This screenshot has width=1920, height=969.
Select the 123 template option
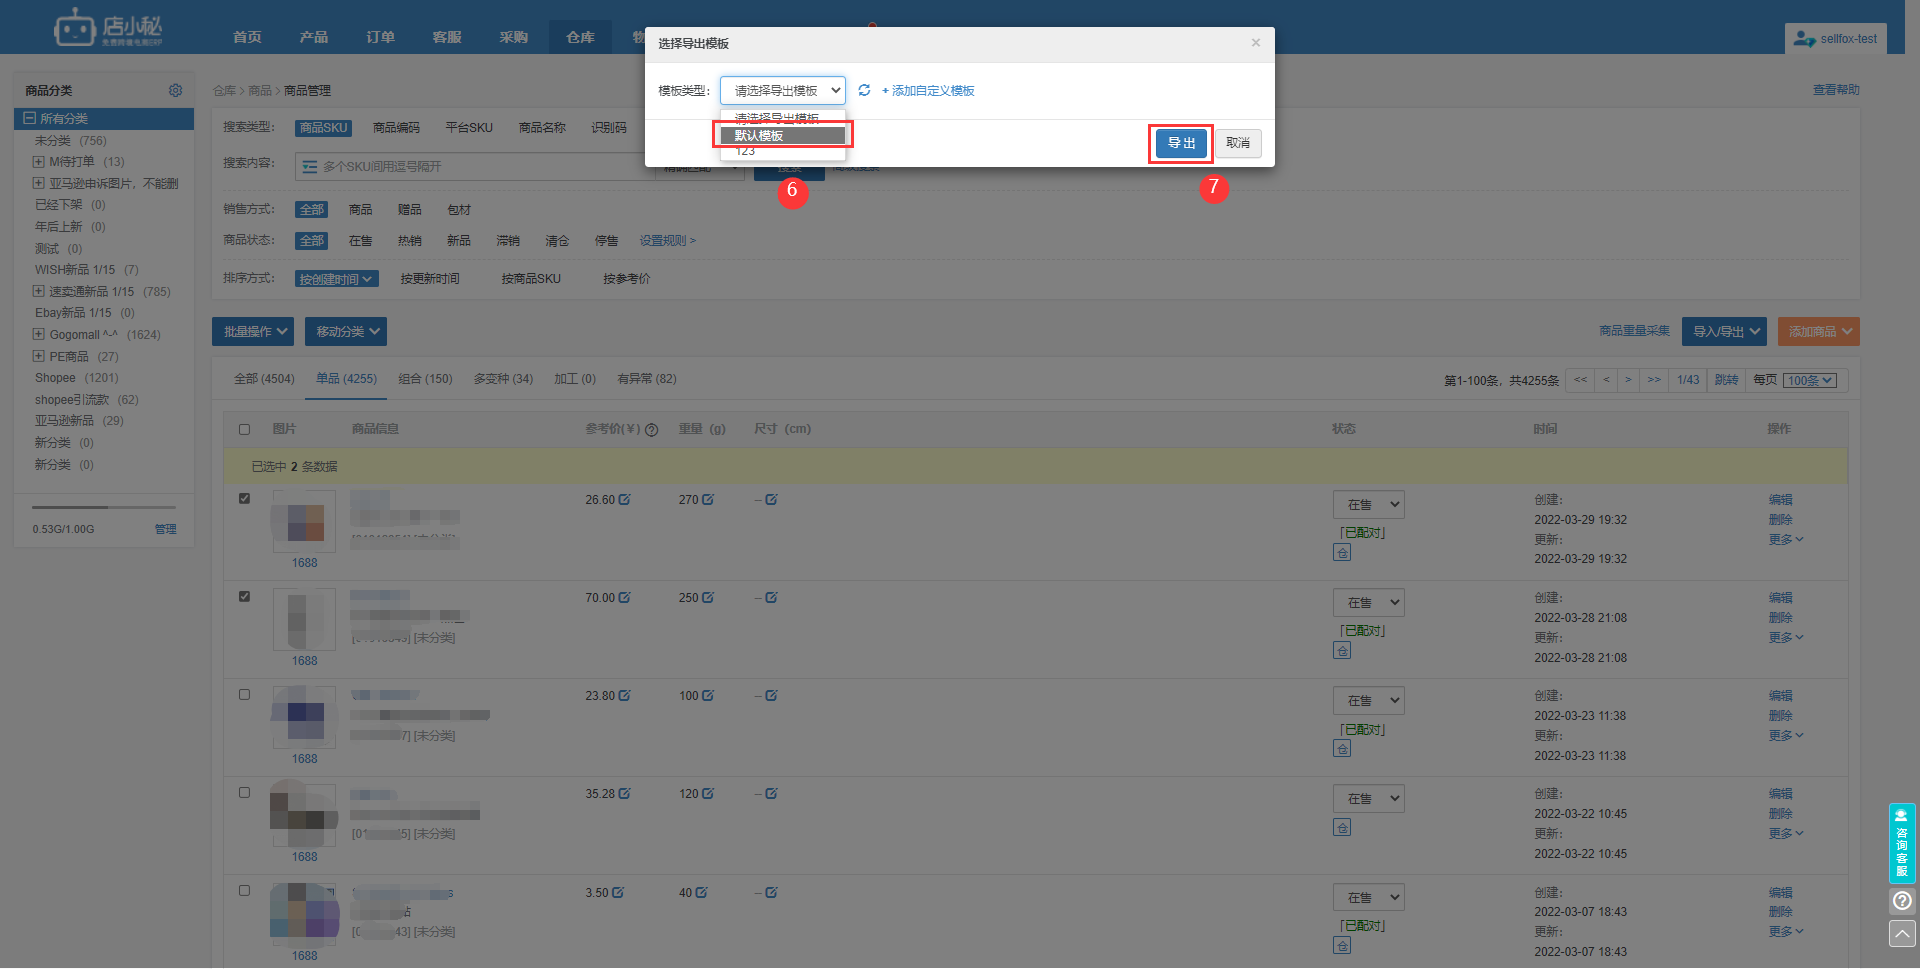point(782,152)
